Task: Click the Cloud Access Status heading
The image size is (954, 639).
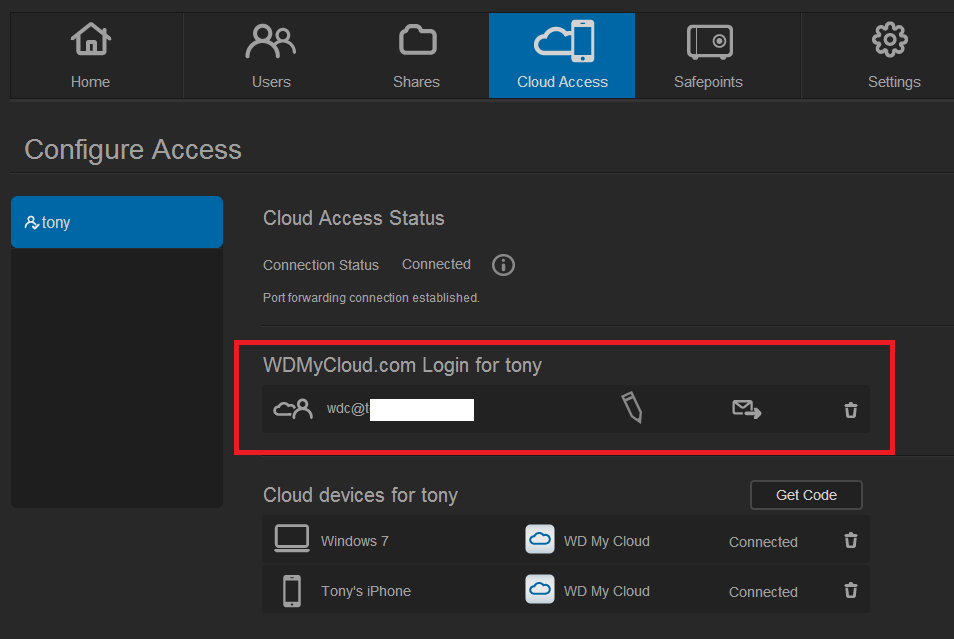Action: [353, 218]
